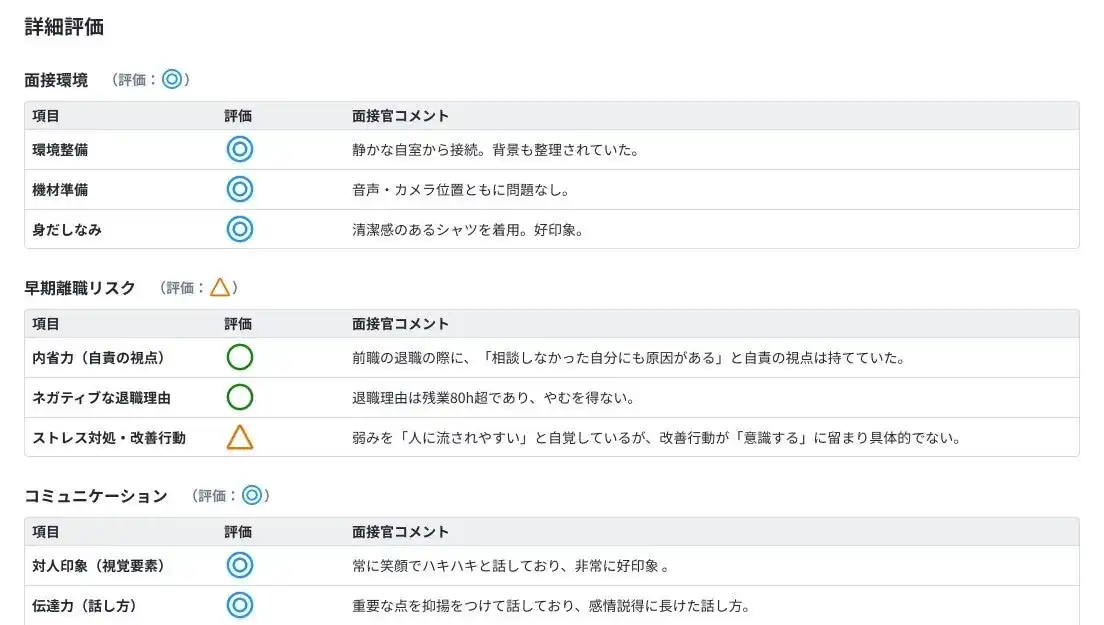
Task: Click the green circle rating for ネガティブな退職理由
Action: click(239, 397)
